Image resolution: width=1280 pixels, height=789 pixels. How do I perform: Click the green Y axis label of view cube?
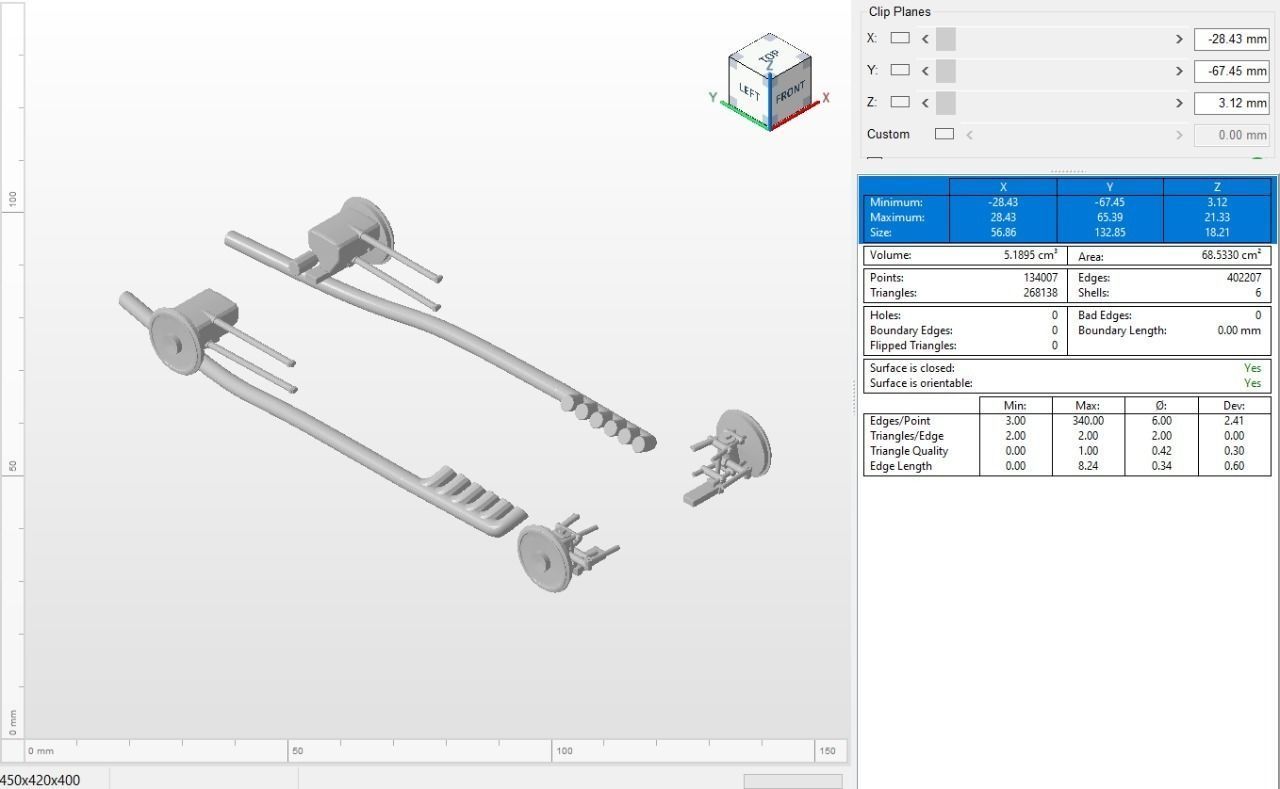[x=713, y=97]
